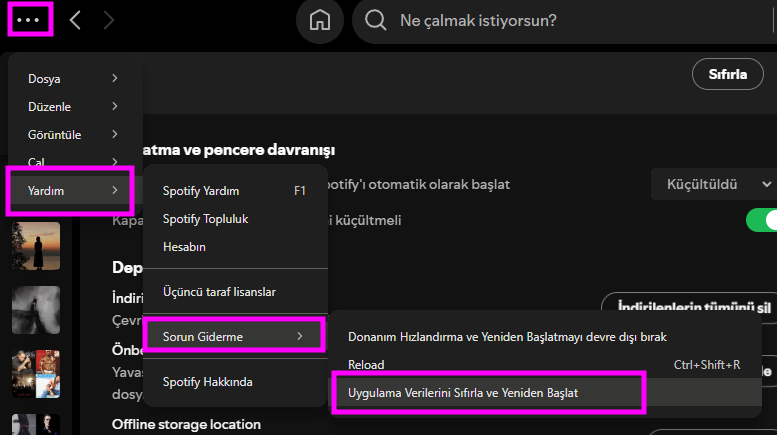Select Spotify Yardım menu entry

(235, 191)
